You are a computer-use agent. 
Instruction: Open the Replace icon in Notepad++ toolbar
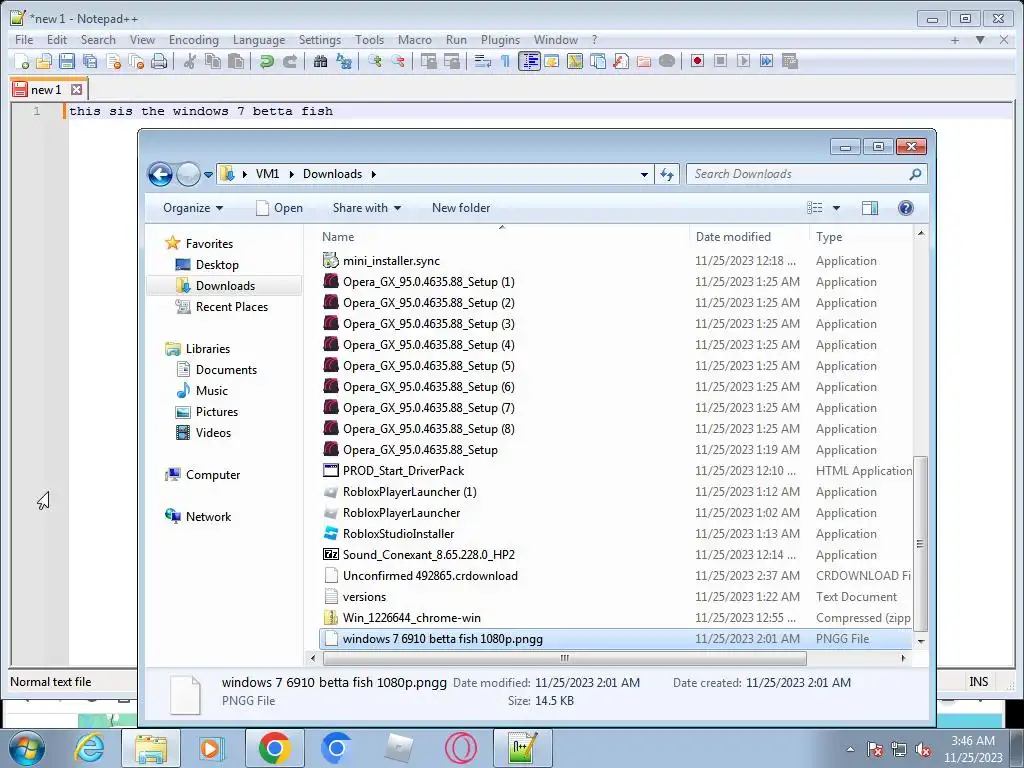tap(344, 61)
